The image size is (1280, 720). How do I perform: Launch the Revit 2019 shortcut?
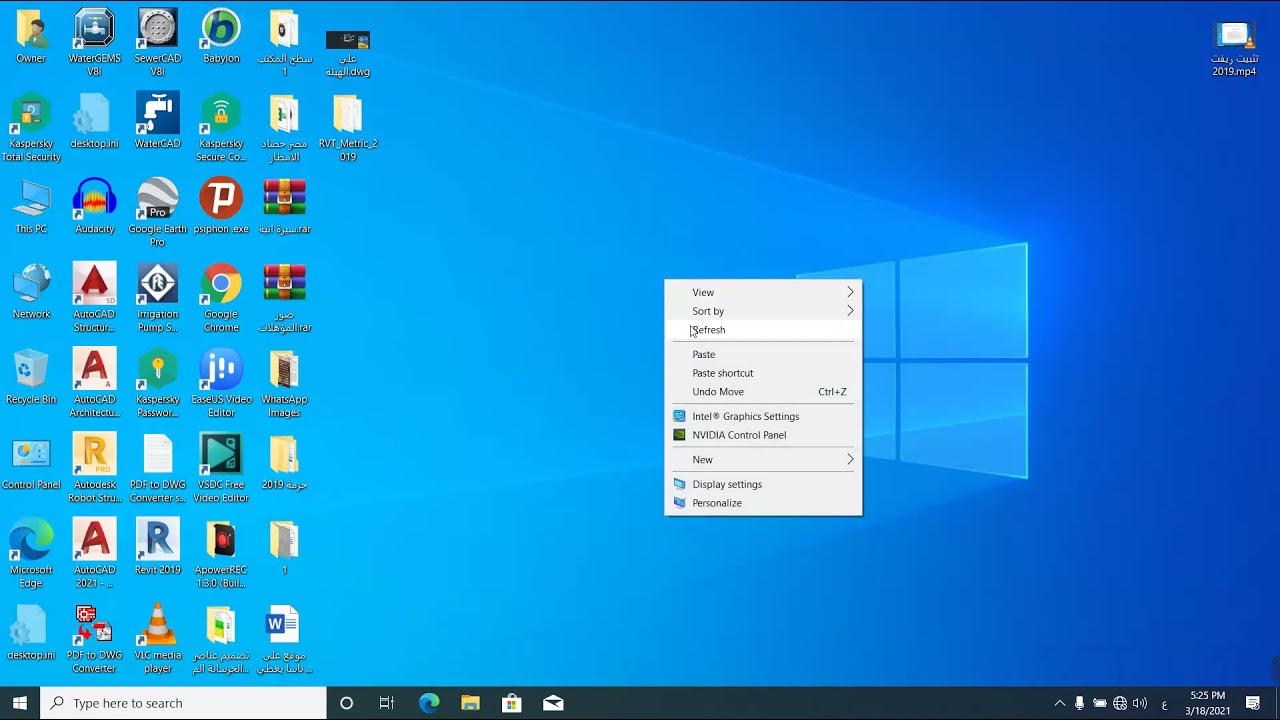click(157, 548)
